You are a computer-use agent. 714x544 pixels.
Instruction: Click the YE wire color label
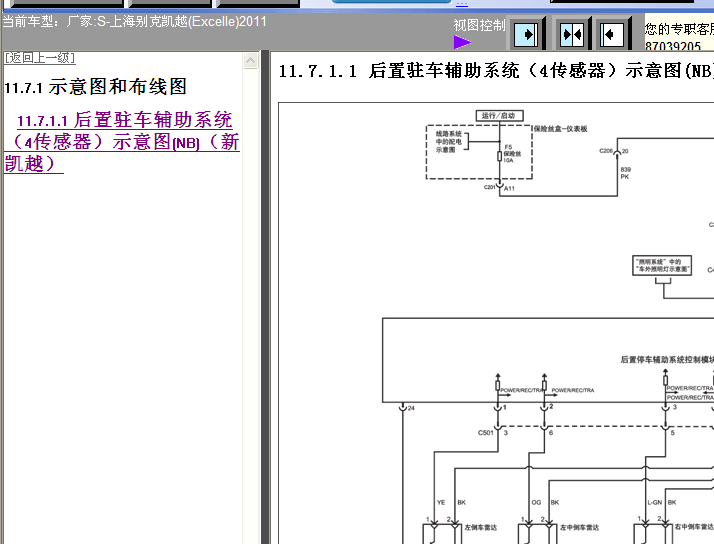[441, 503]
